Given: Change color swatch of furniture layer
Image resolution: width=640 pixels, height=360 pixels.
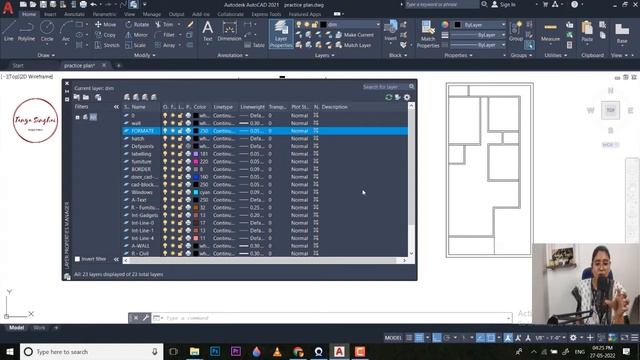Looking at the screenshot, I should [x=196, y=162].
